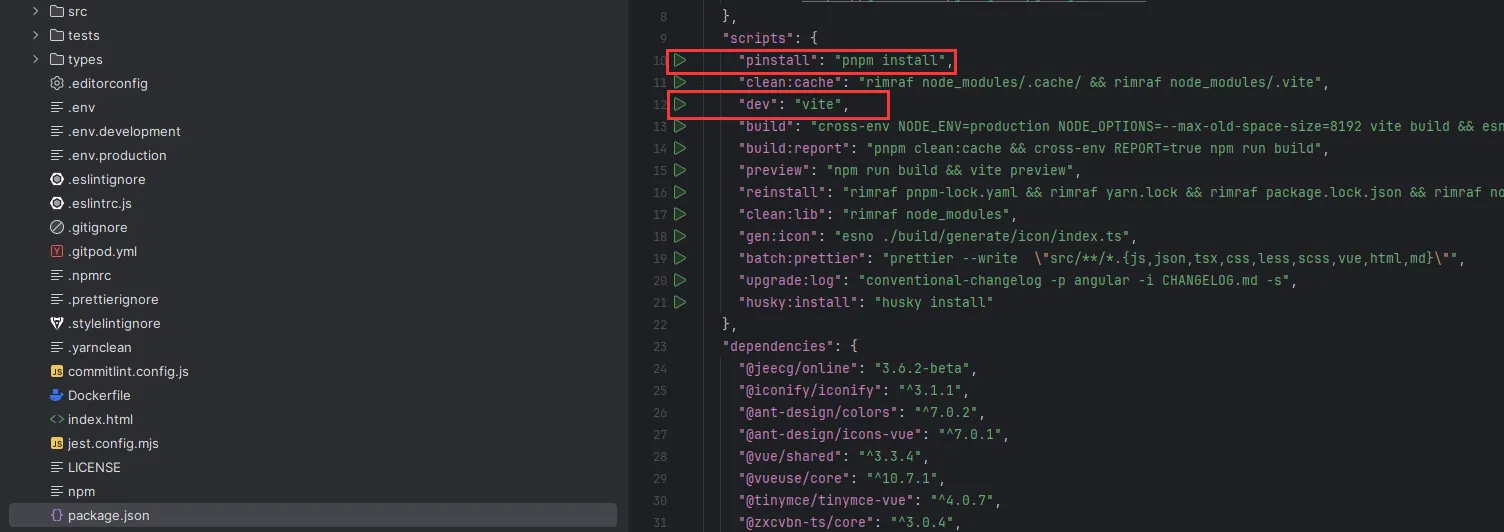Run the reinstall script gutter icon
The height and width of the screenshot is (532, 1504).
point(680,192)
